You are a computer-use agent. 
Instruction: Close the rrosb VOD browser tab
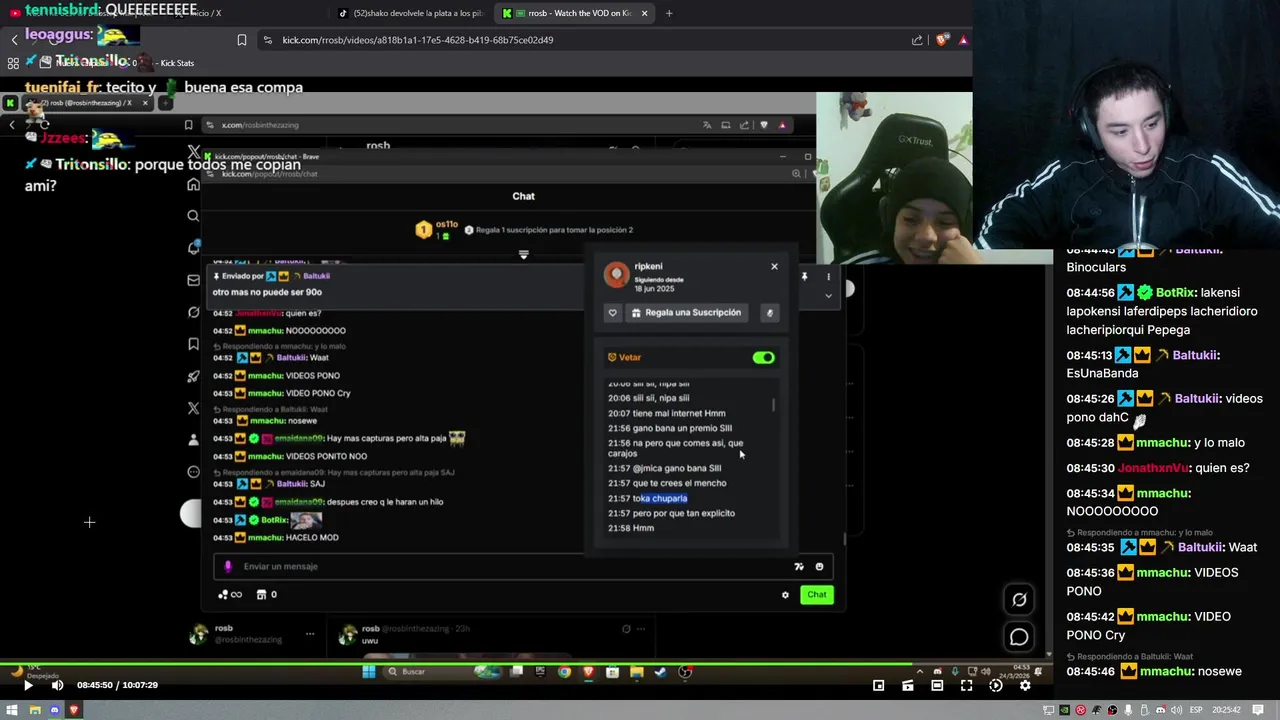[x=644, y=13]
